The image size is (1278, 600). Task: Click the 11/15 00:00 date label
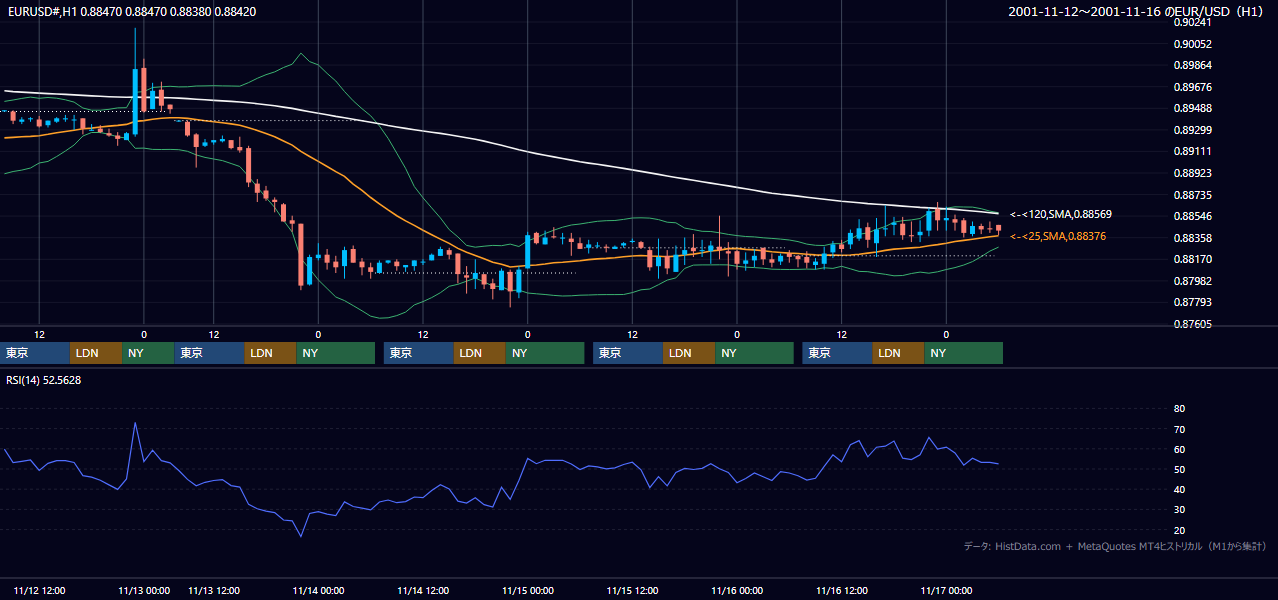[x=528, y=590]
